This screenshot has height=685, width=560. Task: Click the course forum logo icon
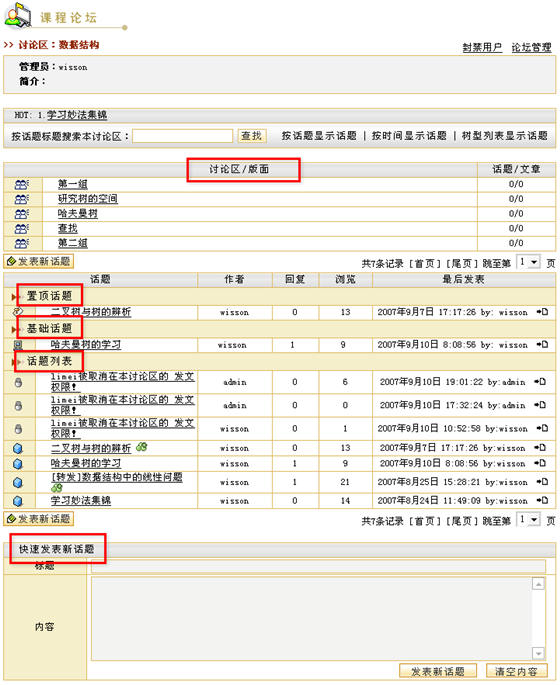click(17, 16)
